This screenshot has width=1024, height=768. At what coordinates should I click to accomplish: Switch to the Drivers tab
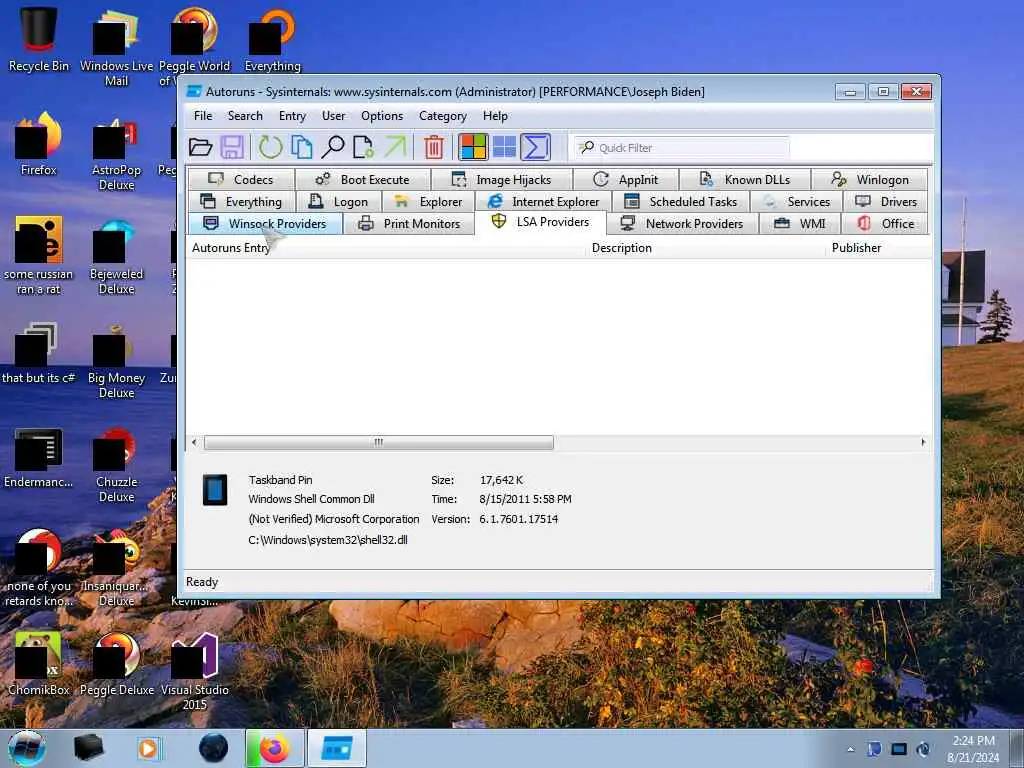(886, 202)
